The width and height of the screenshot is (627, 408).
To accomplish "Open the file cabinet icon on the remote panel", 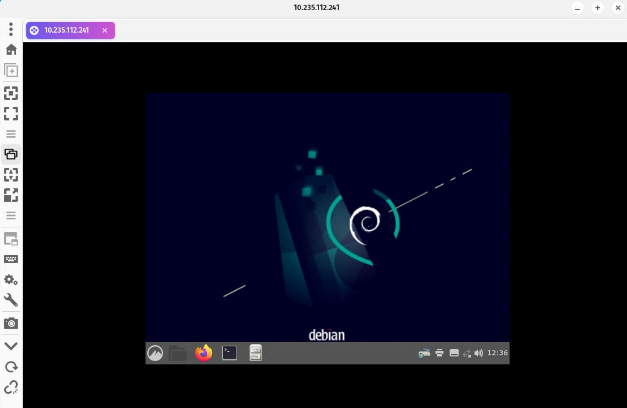I will (x=256, y=353).
